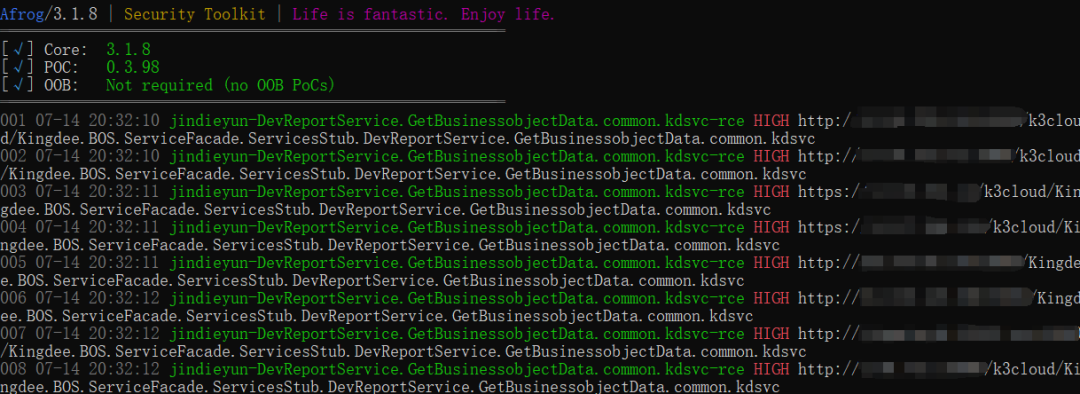The height and width of the screenshot is (394, 1080).
Task: Click timestamp 07-14 20:32:12 of result 008
Action: click(97, 370)
